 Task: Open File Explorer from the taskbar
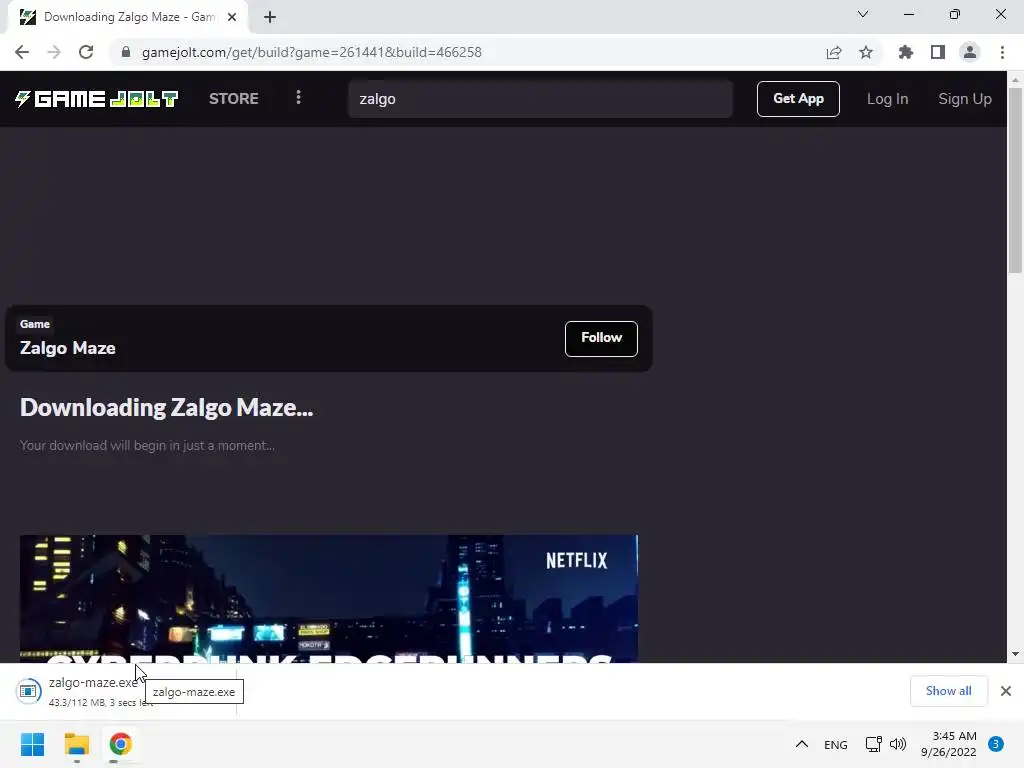[77, 744]
